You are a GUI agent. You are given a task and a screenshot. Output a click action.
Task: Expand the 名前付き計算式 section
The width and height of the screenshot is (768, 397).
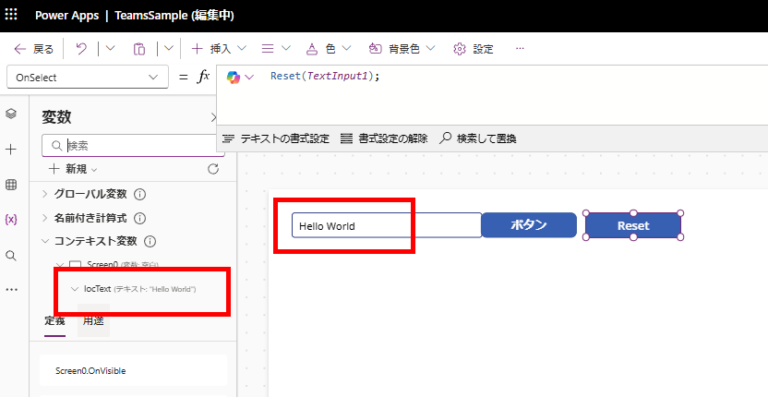coord(45,218)
